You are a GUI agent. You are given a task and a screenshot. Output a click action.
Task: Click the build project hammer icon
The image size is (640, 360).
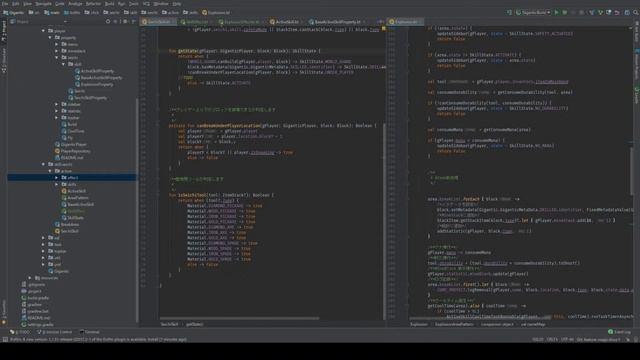point(510,13)
